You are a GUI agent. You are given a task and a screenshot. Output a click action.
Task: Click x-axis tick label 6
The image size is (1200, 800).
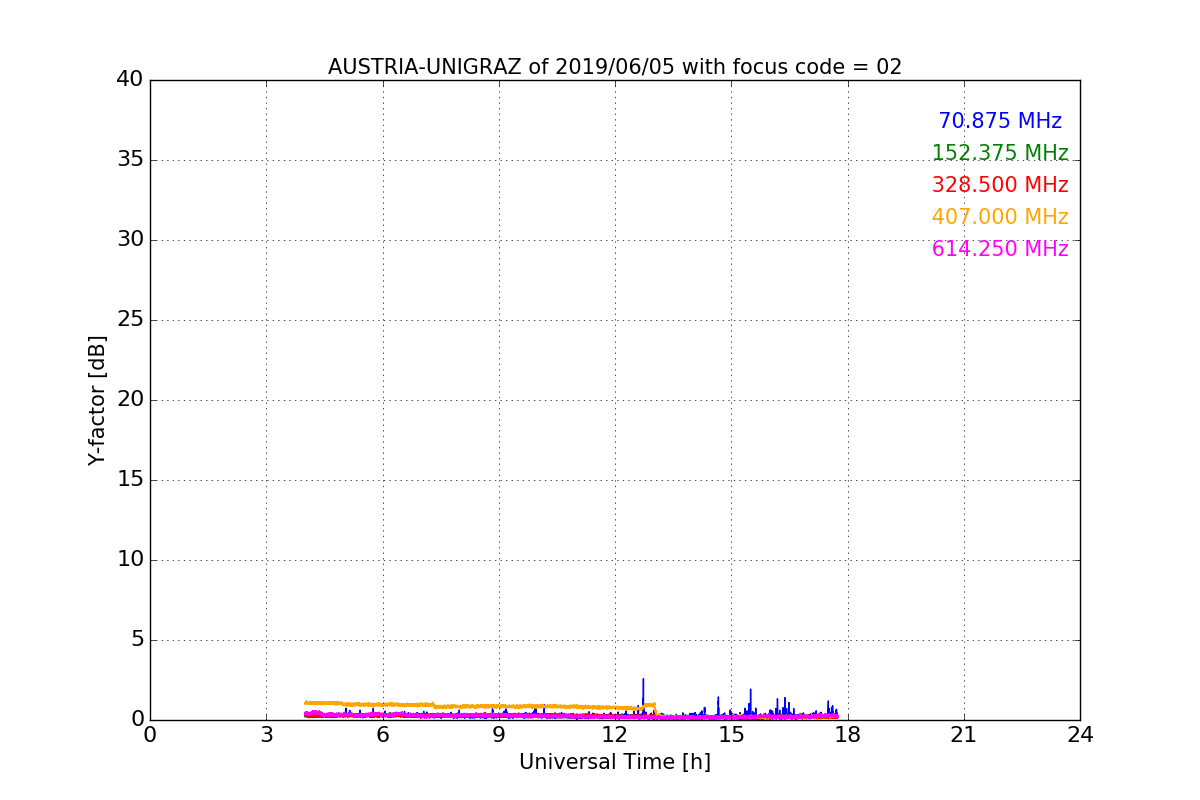(x=383, y=735)
